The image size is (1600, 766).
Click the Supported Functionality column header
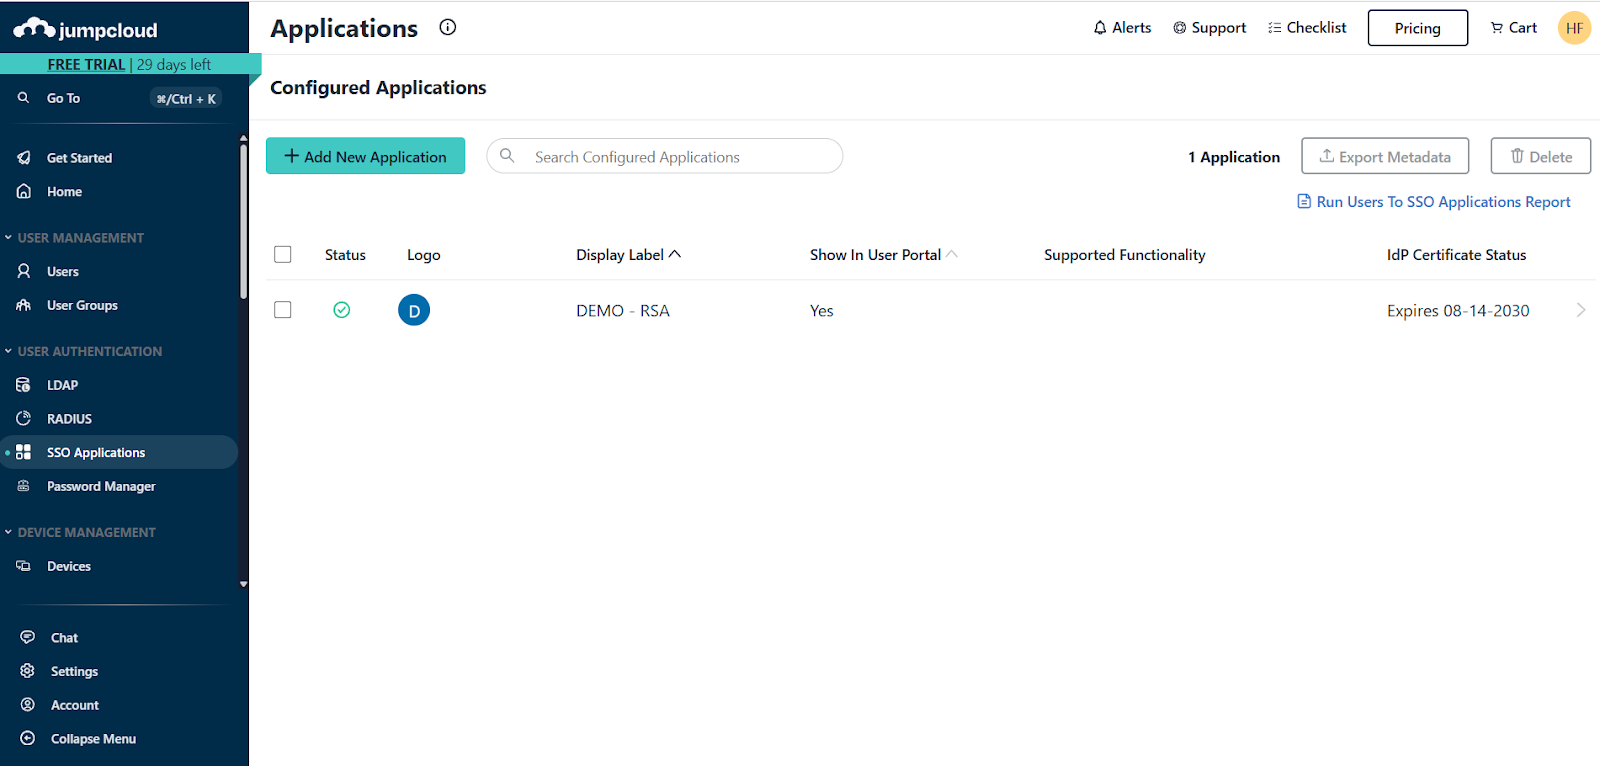pos(1124,255)
